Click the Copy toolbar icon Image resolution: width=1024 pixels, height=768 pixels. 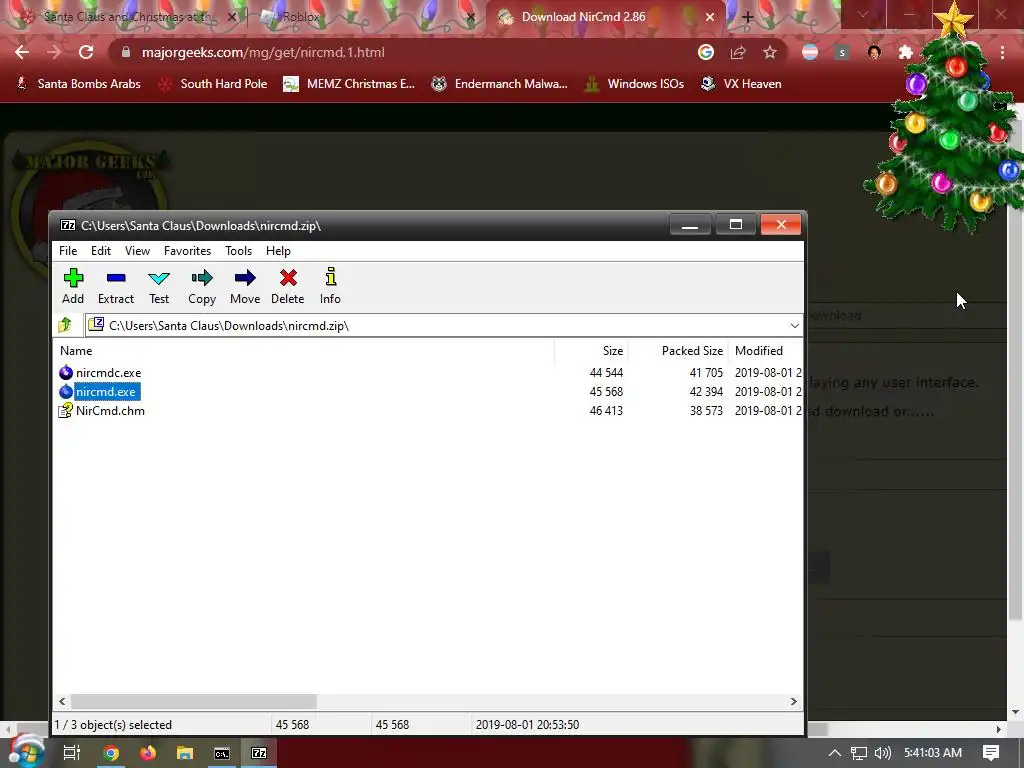[x=202, y=286]
